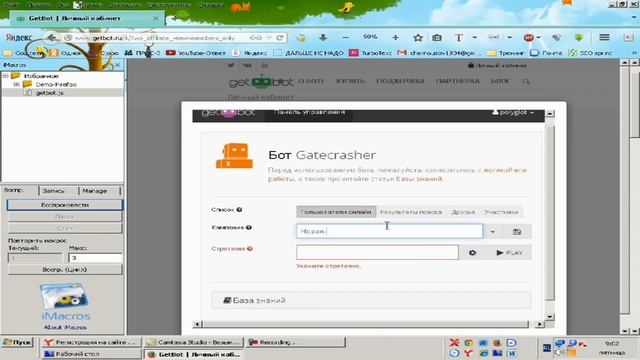Open the База знаний section
Image resolution: width=640 pixels, height=360 pixels.
pos(371,300)
